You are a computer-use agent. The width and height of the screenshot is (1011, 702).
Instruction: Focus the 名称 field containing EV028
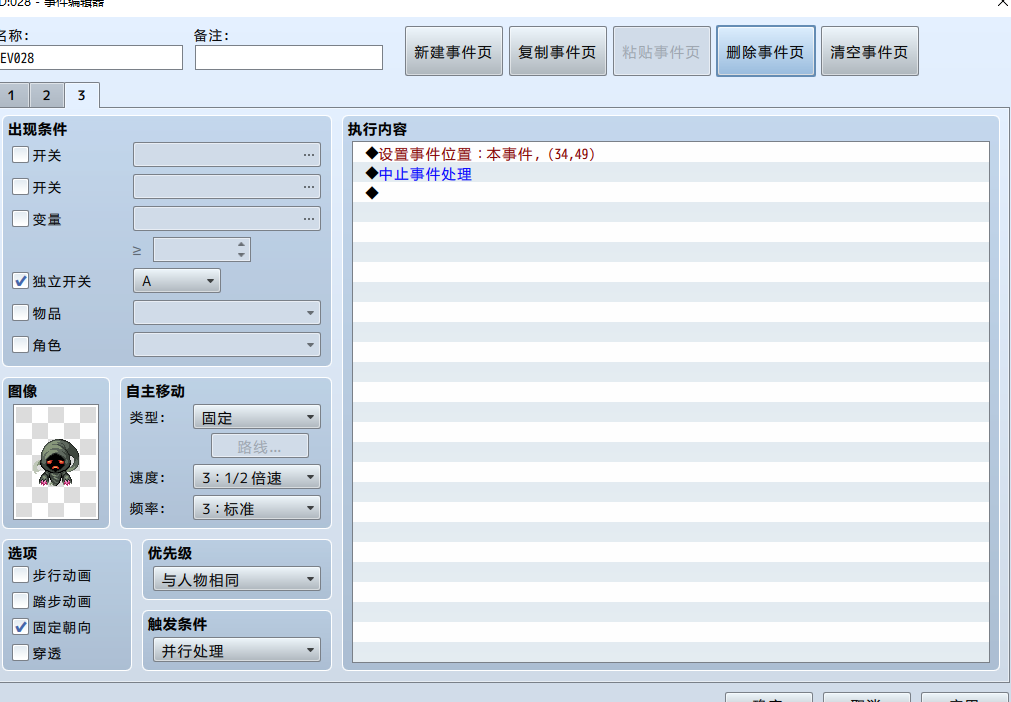point(90,57)
